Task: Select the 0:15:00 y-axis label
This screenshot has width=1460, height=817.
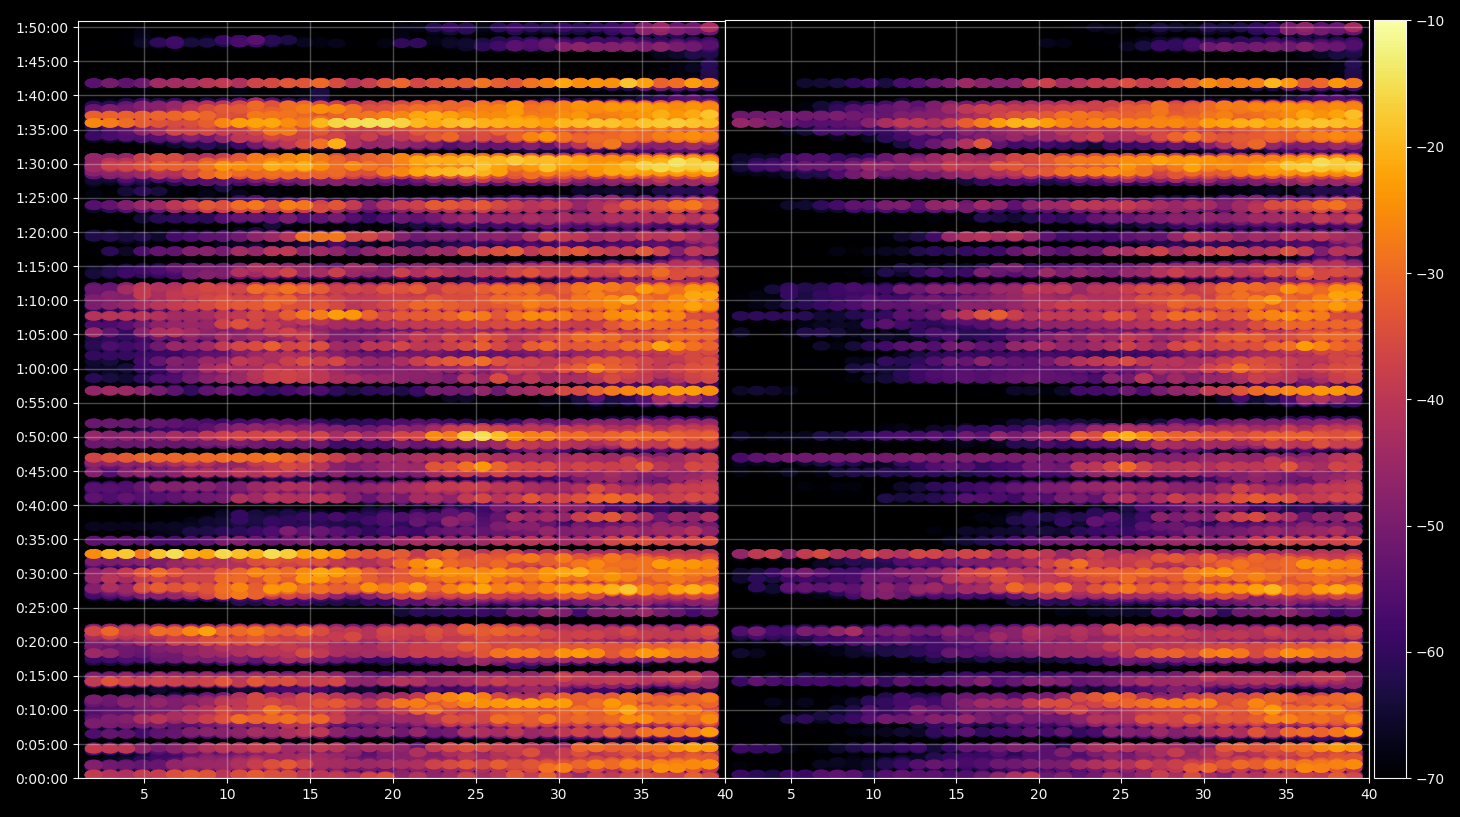Action: (42, 676)
